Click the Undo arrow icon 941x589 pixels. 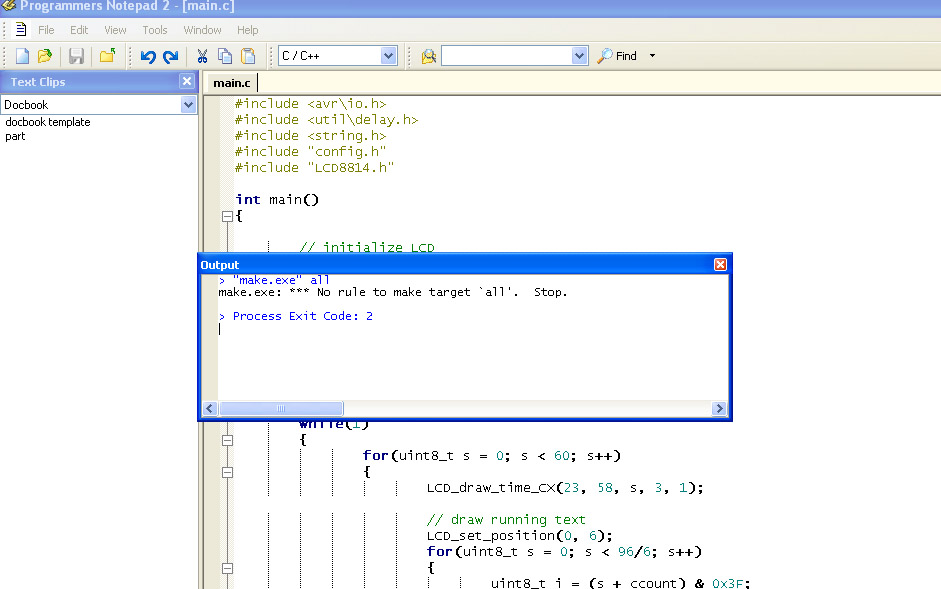(x=148, y=56)
